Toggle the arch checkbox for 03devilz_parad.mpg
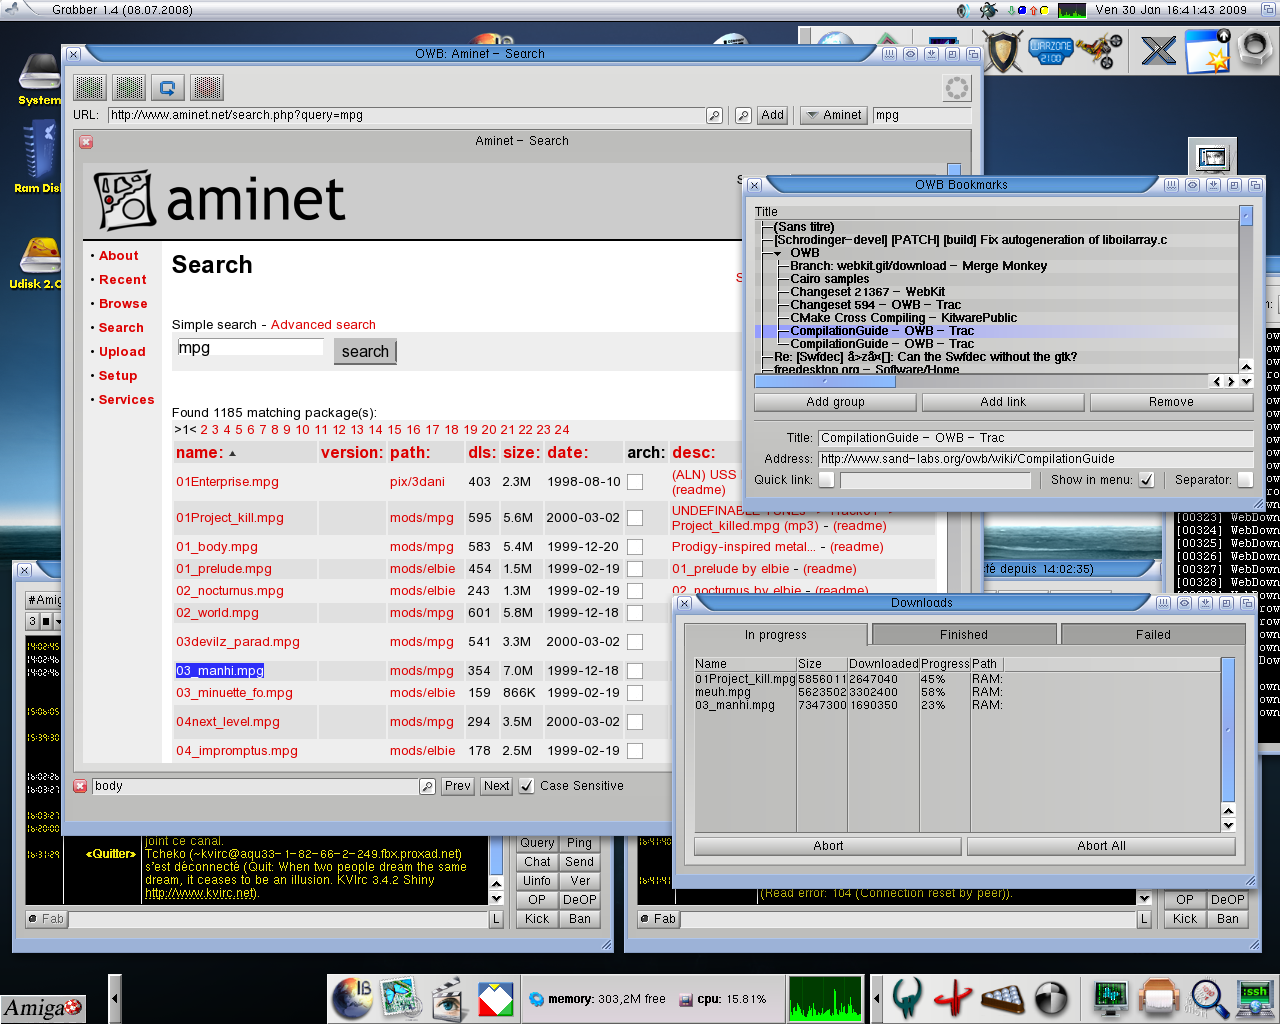Viewport: 1280px width, 1024px height. (x=634, y=642)
